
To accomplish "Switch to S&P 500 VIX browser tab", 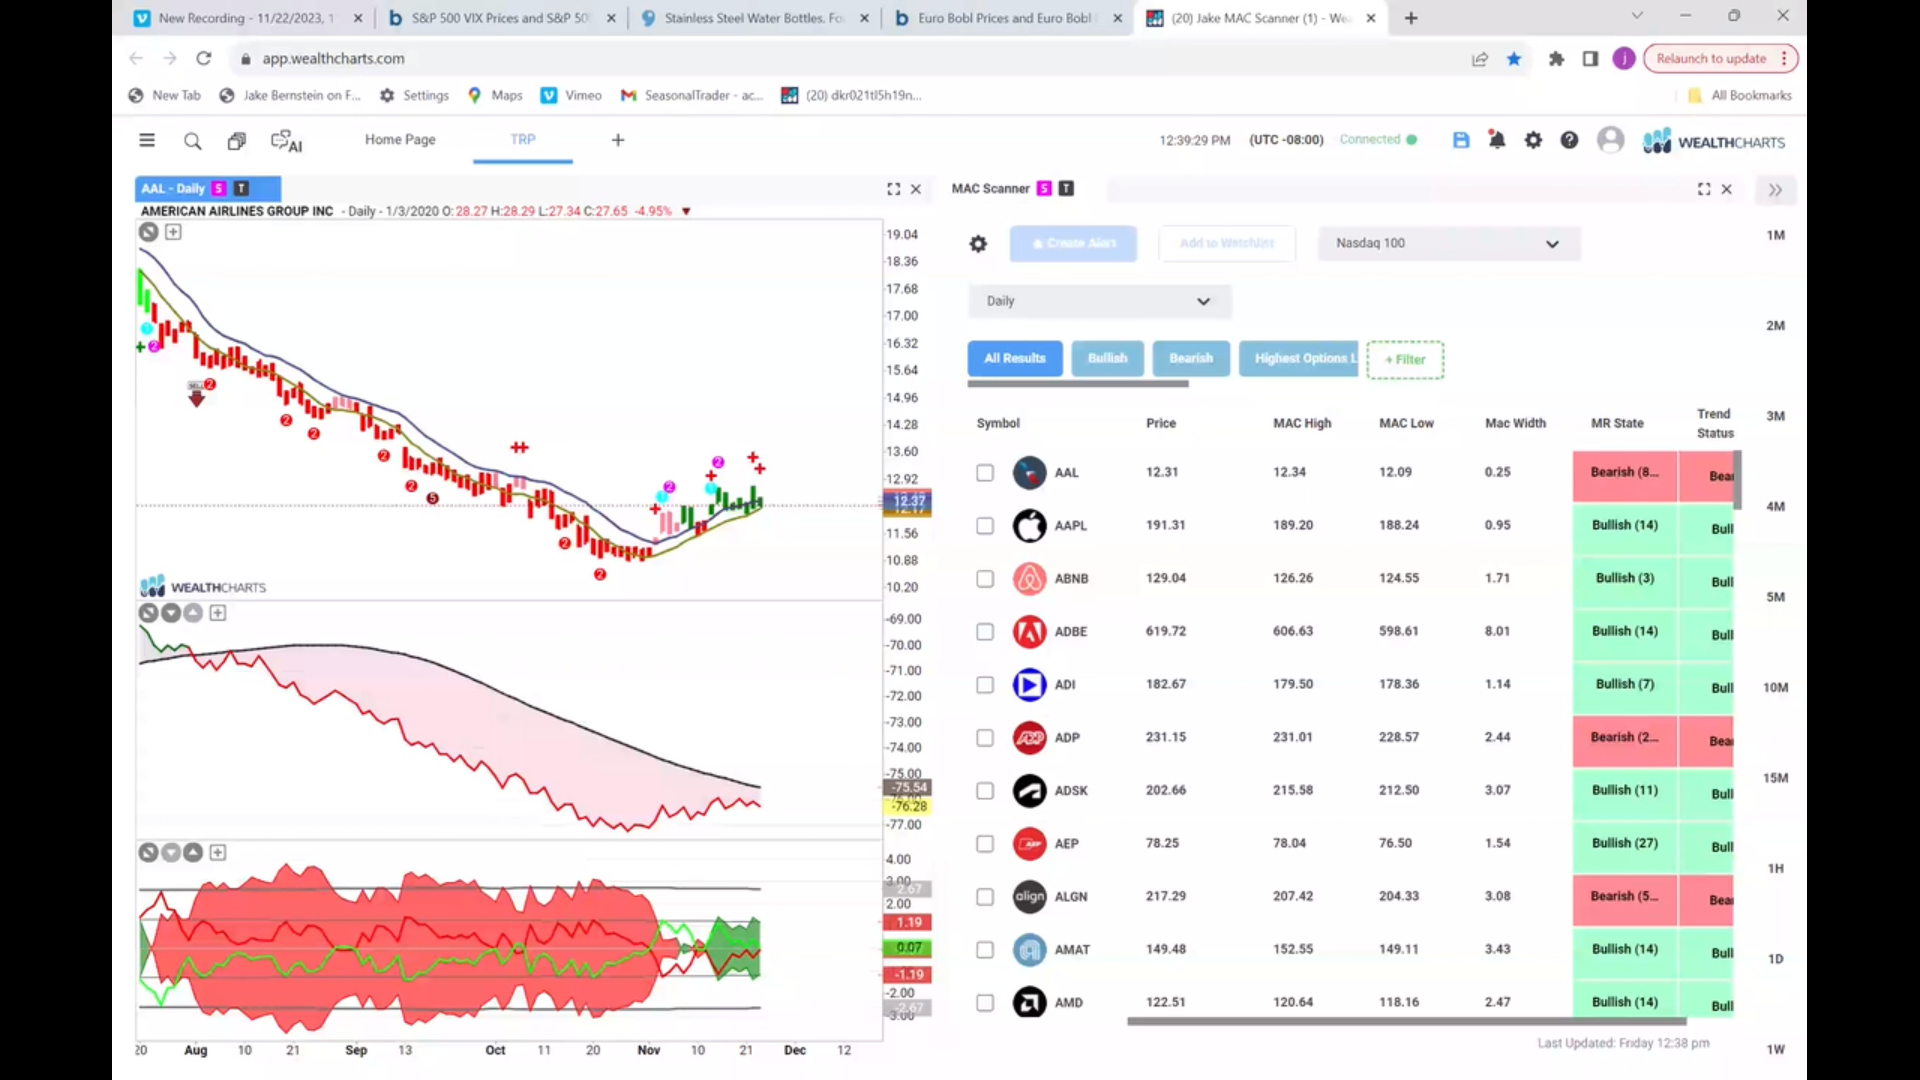I will point(502,18).
